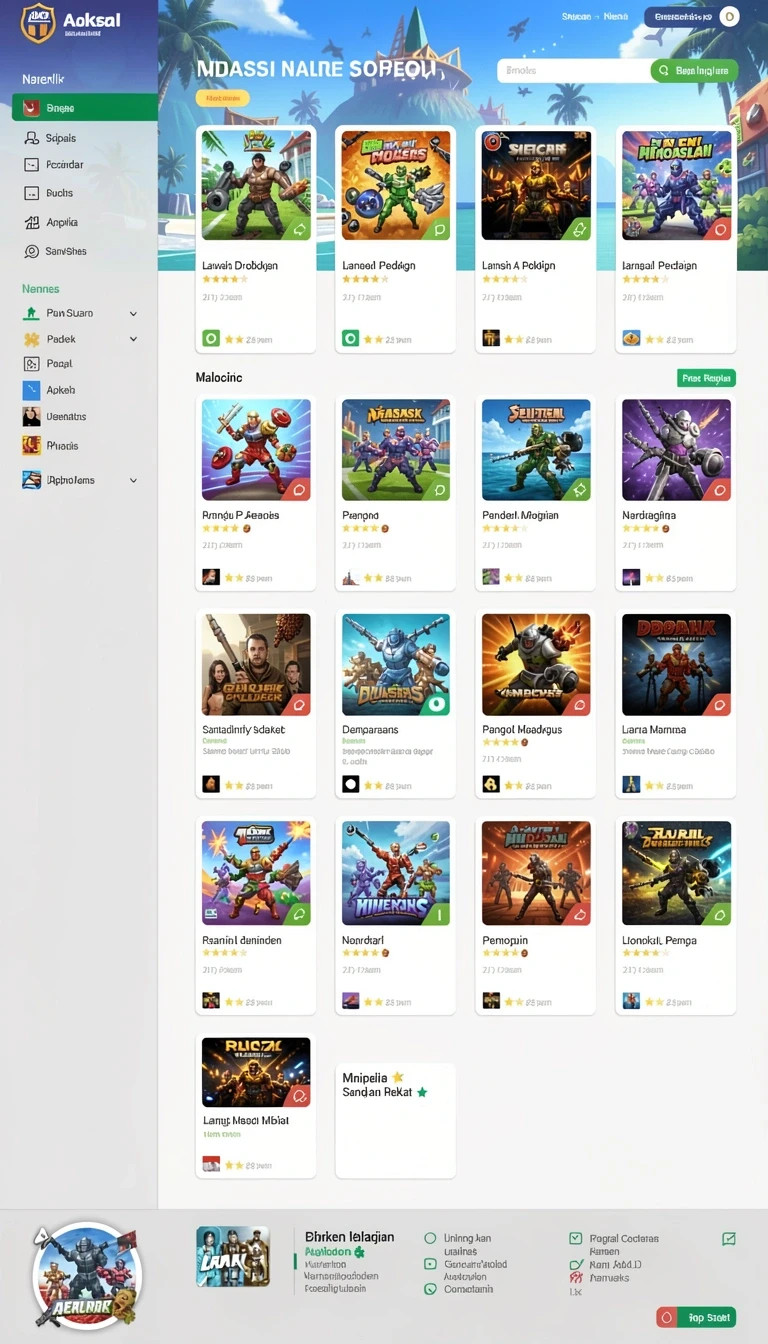Click the yellow tag under banner title
The image size is (768, 1344).
click(x=223, y=98)
